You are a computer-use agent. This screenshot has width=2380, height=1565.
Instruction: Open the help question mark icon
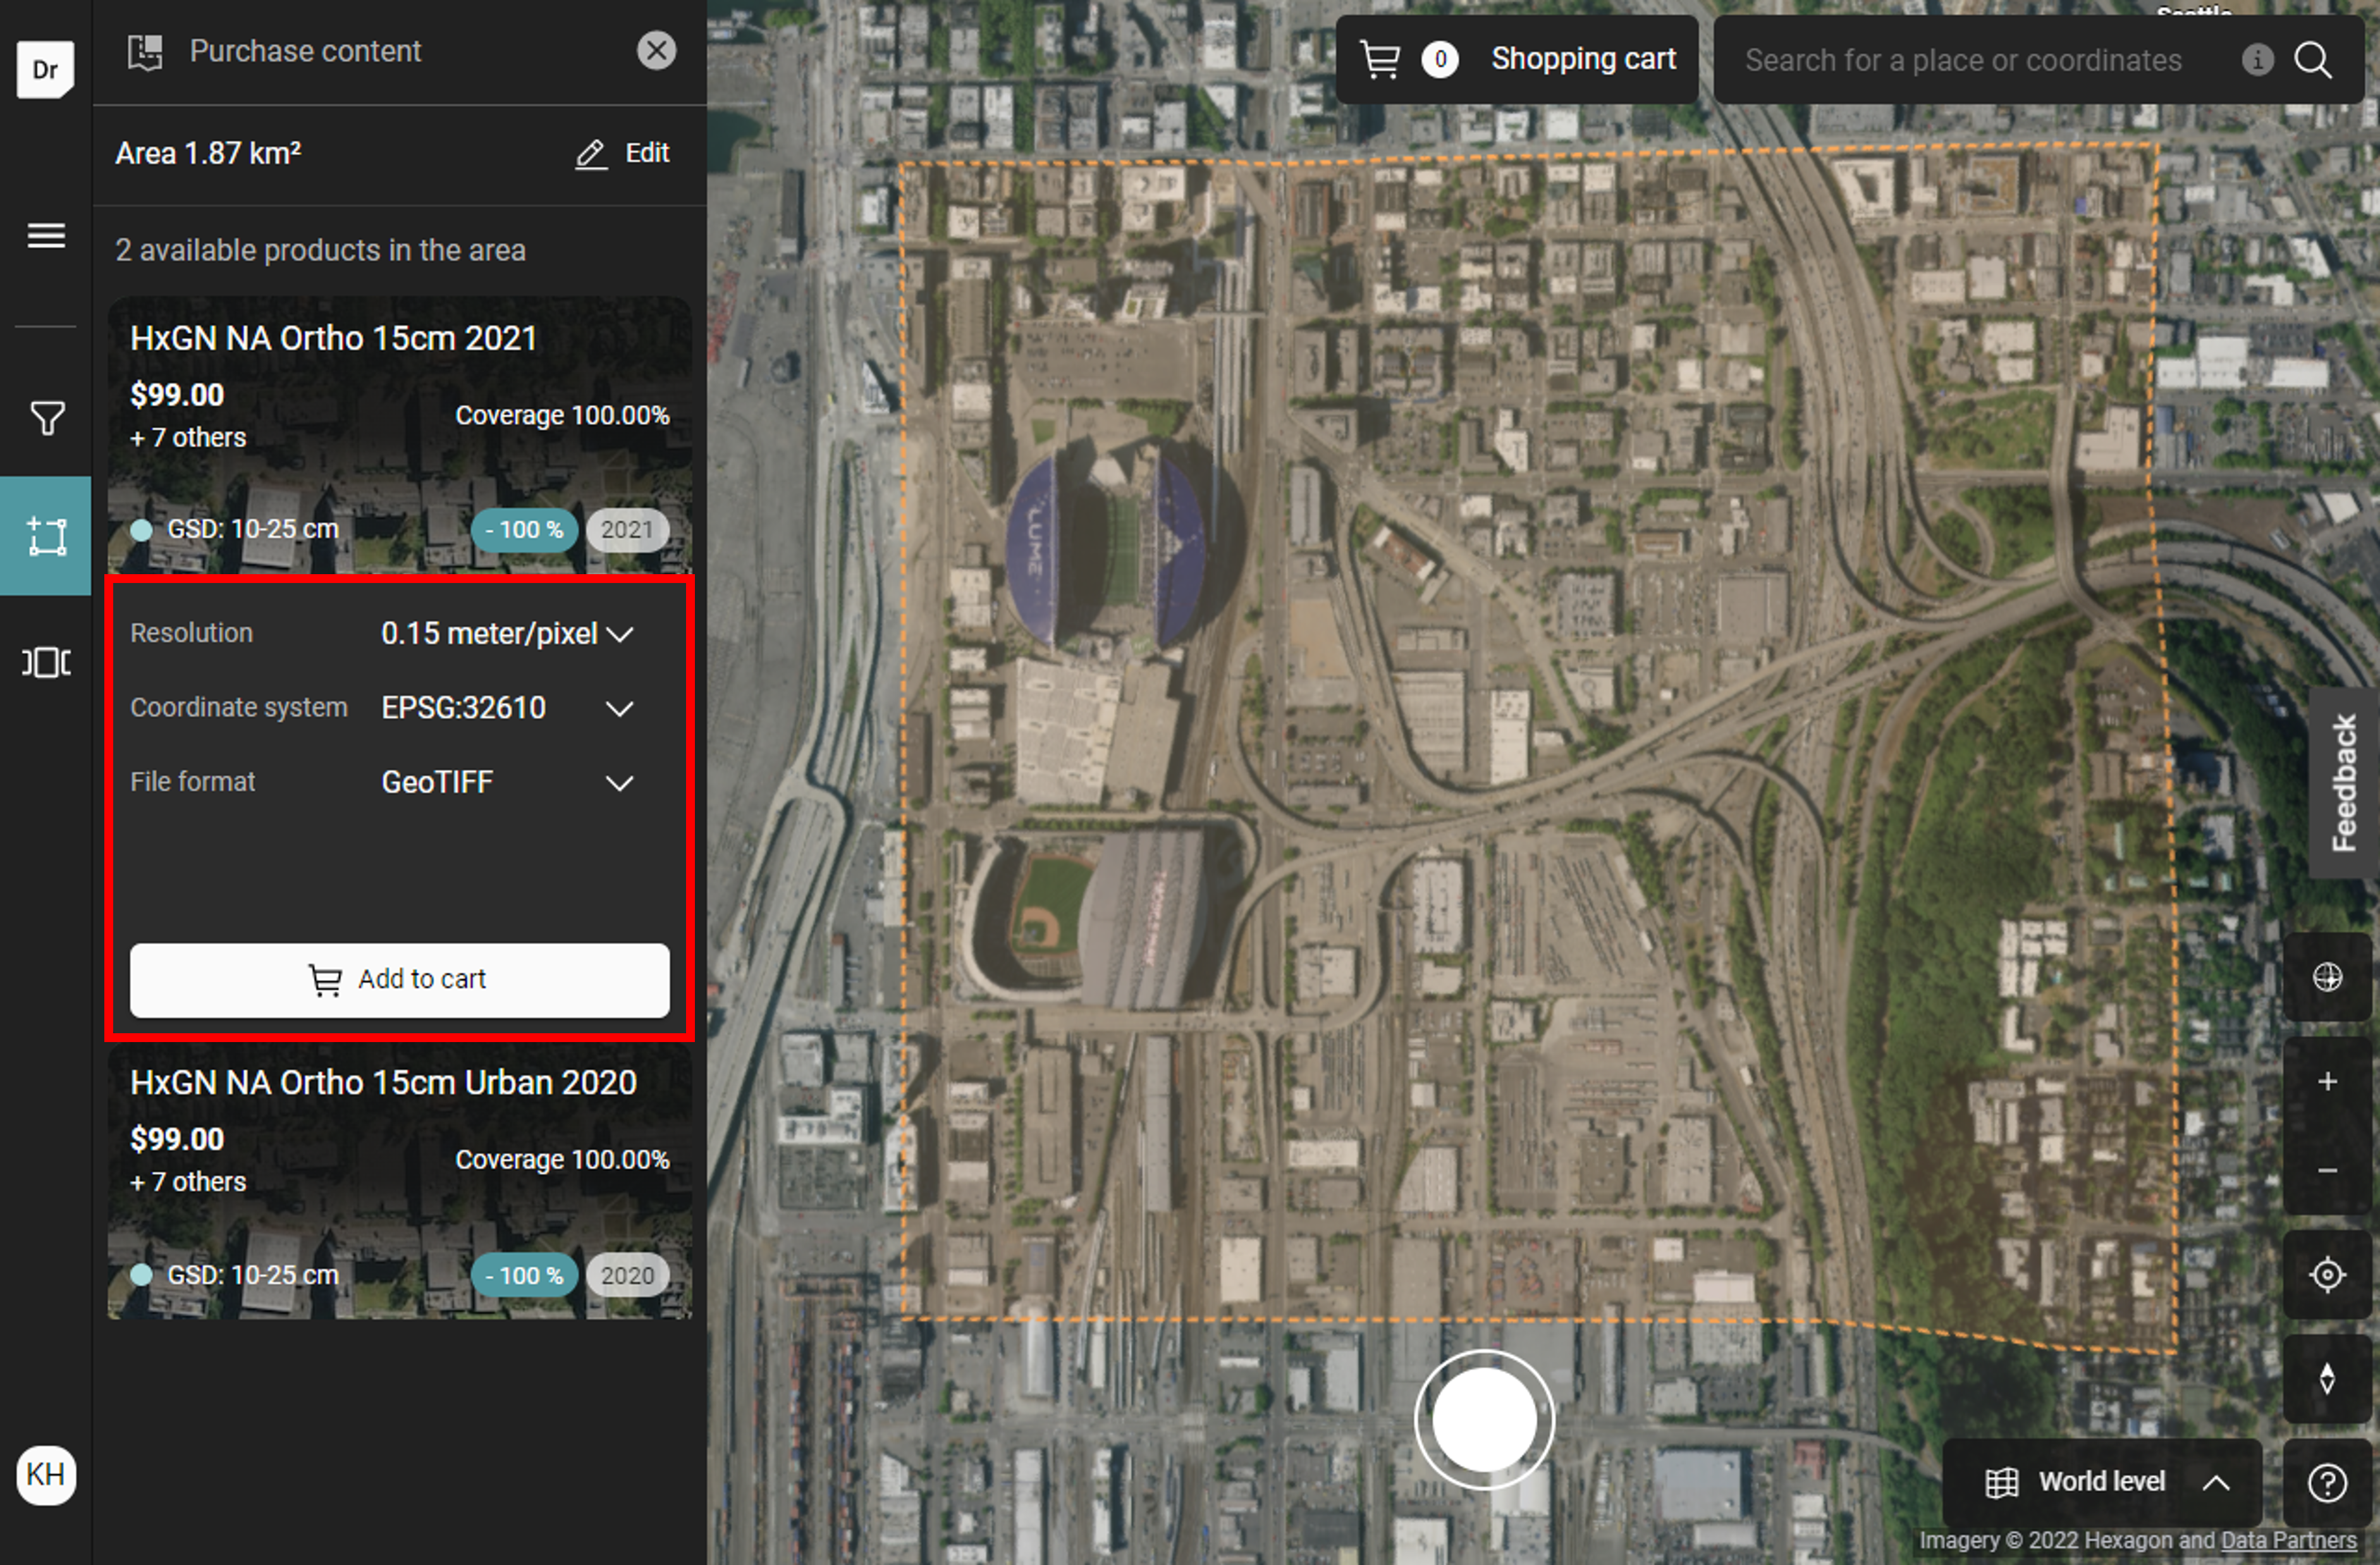tap(2327, 1483)
